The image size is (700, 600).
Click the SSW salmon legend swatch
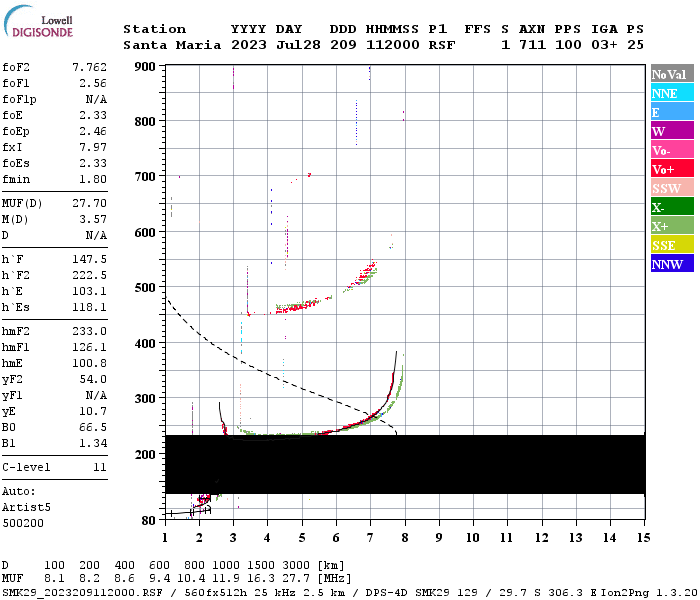672,187
